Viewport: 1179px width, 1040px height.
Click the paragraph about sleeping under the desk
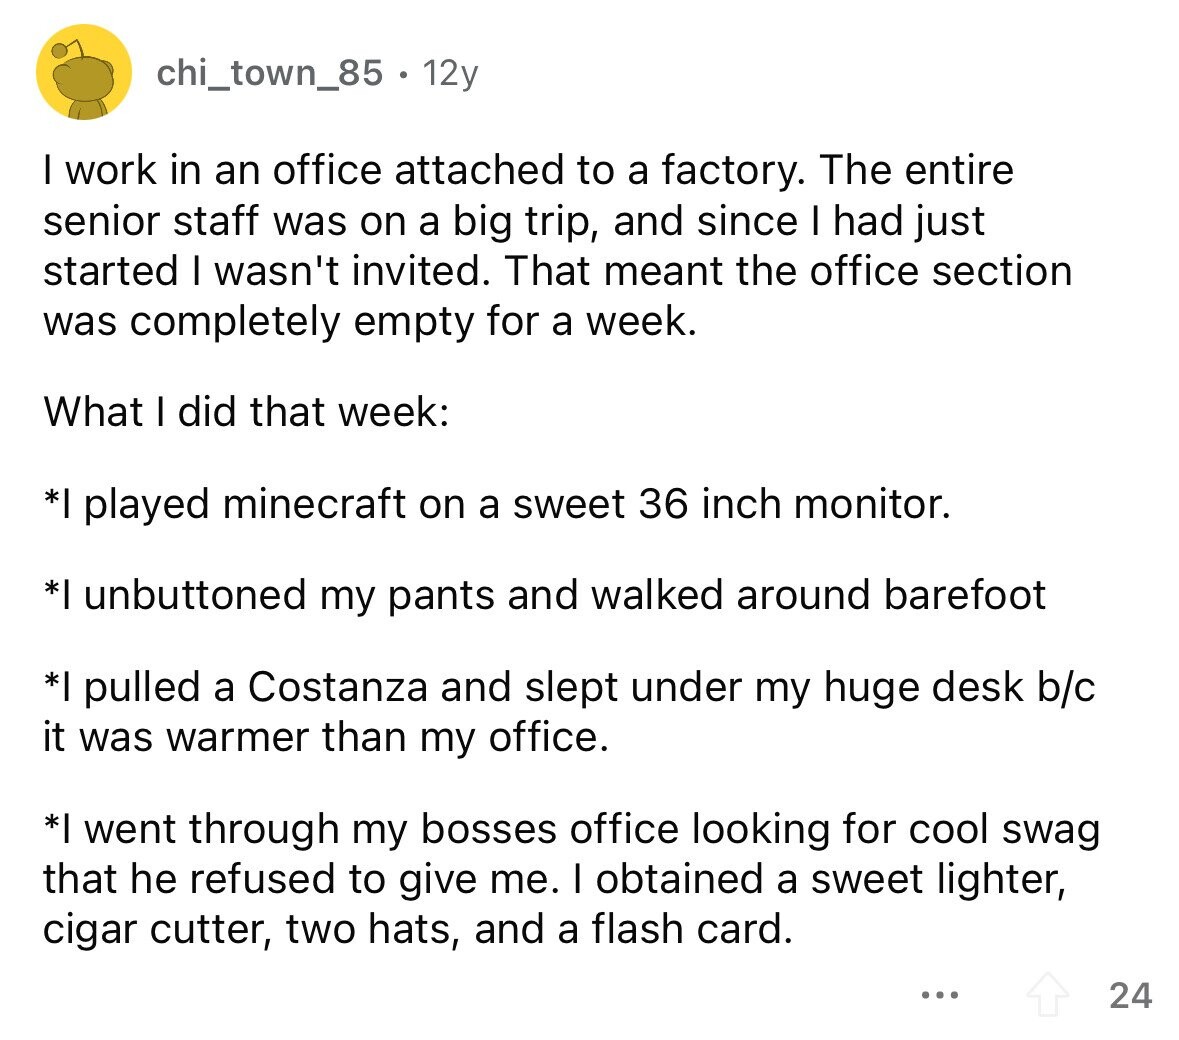coord(568,711)
